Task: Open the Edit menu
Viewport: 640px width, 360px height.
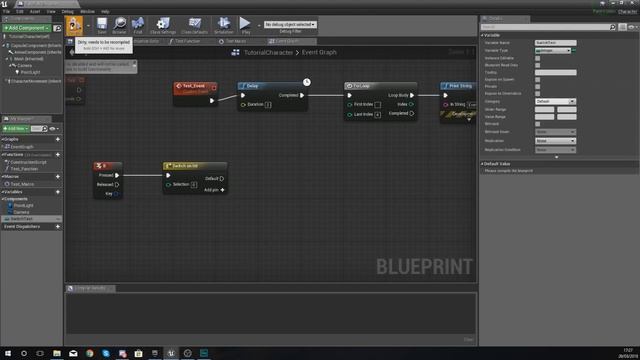Action: pos(20,11)
